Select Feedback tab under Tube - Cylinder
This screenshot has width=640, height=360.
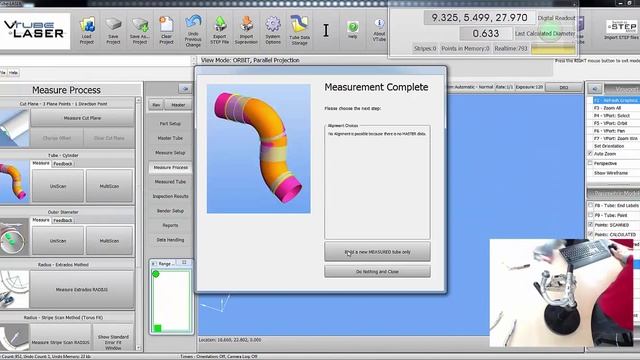(x=63, y=164)
